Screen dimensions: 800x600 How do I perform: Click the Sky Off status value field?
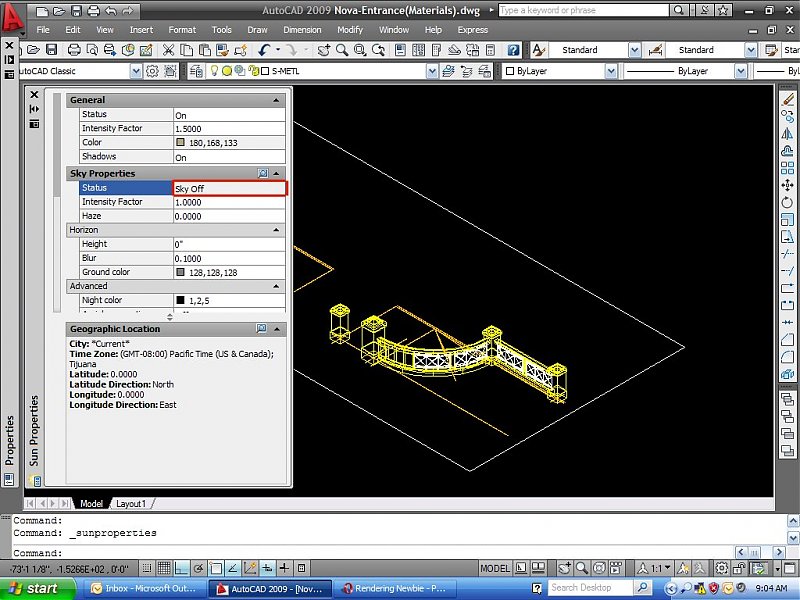230,188
